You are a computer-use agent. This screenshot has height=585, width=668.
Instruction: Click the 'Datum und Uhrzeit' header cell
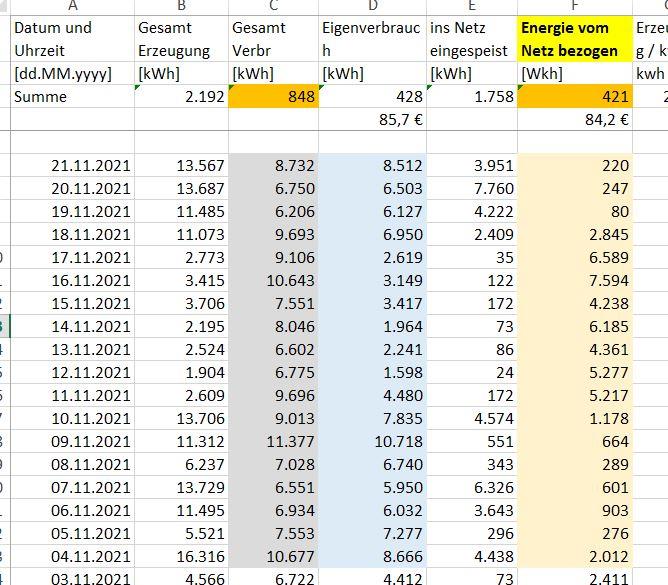72,39
